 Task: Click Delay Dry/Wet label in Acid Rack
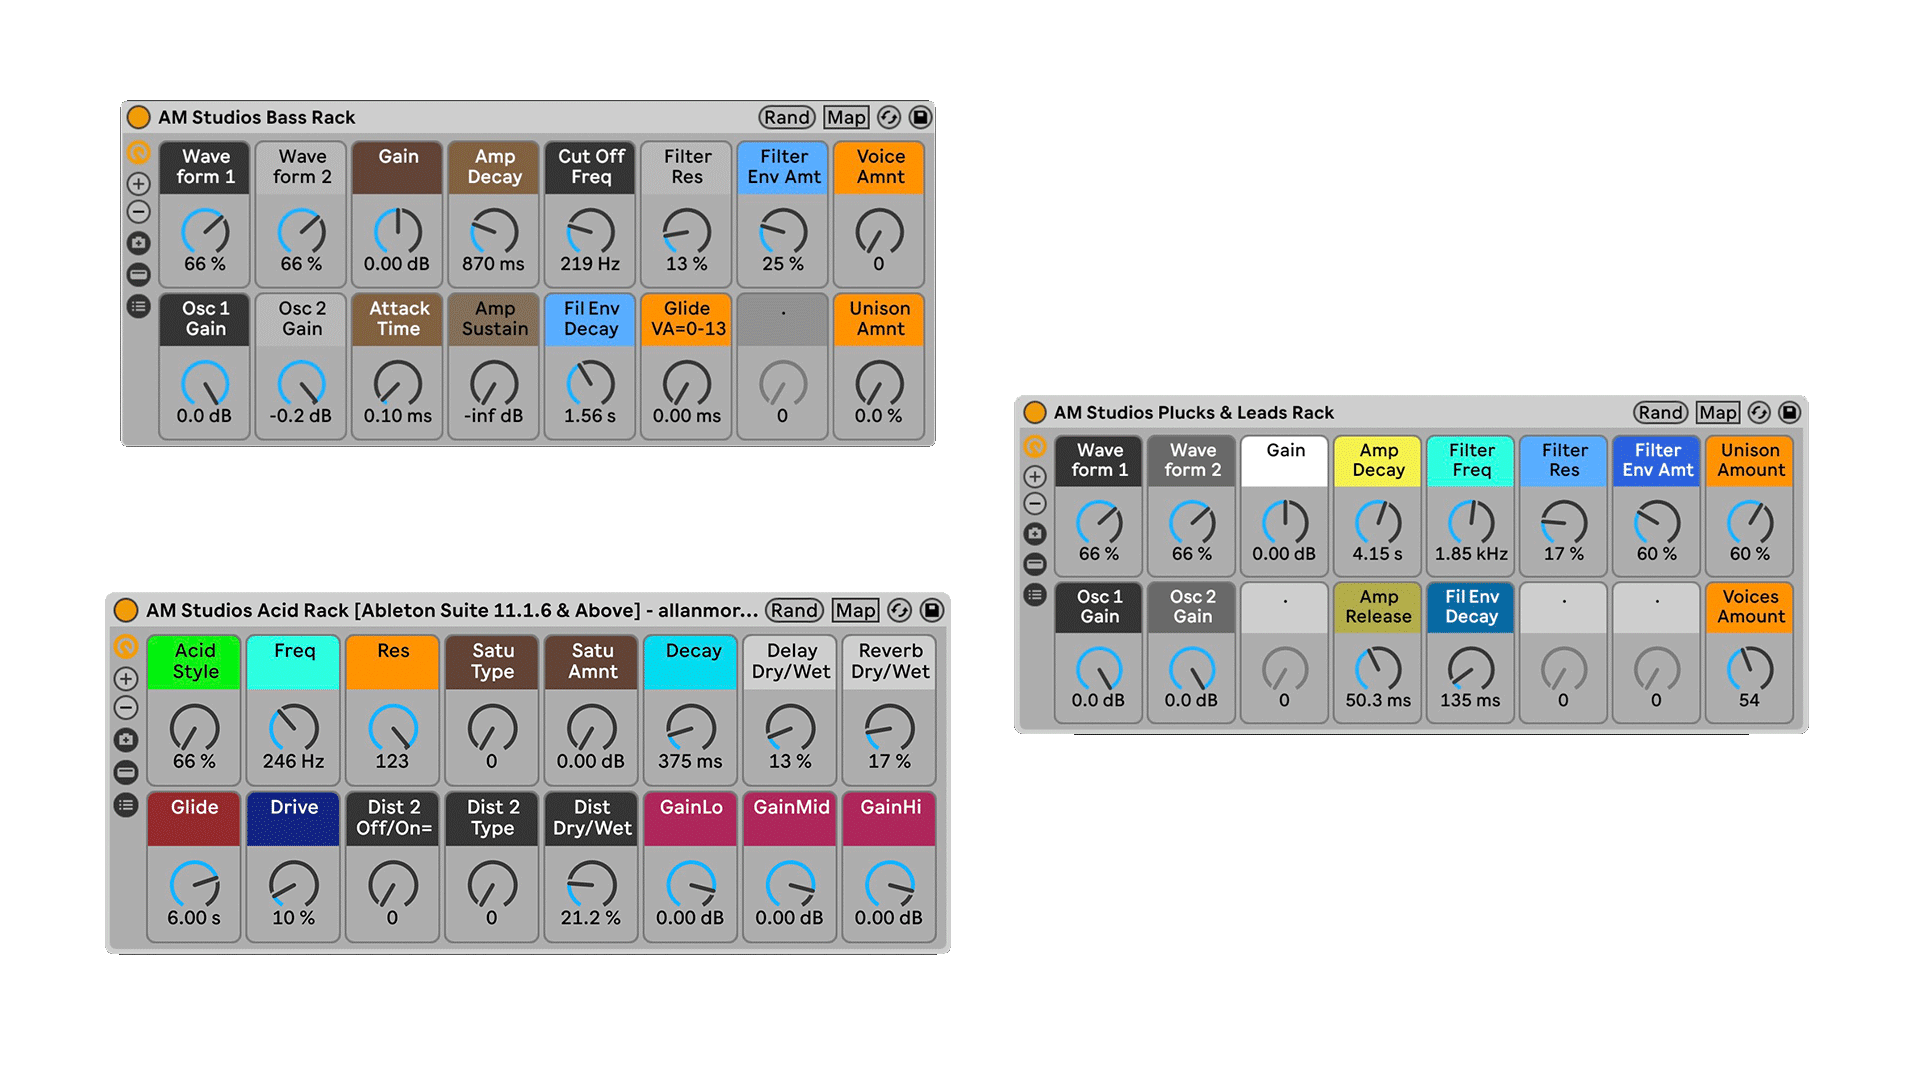(x=791, y=662)
